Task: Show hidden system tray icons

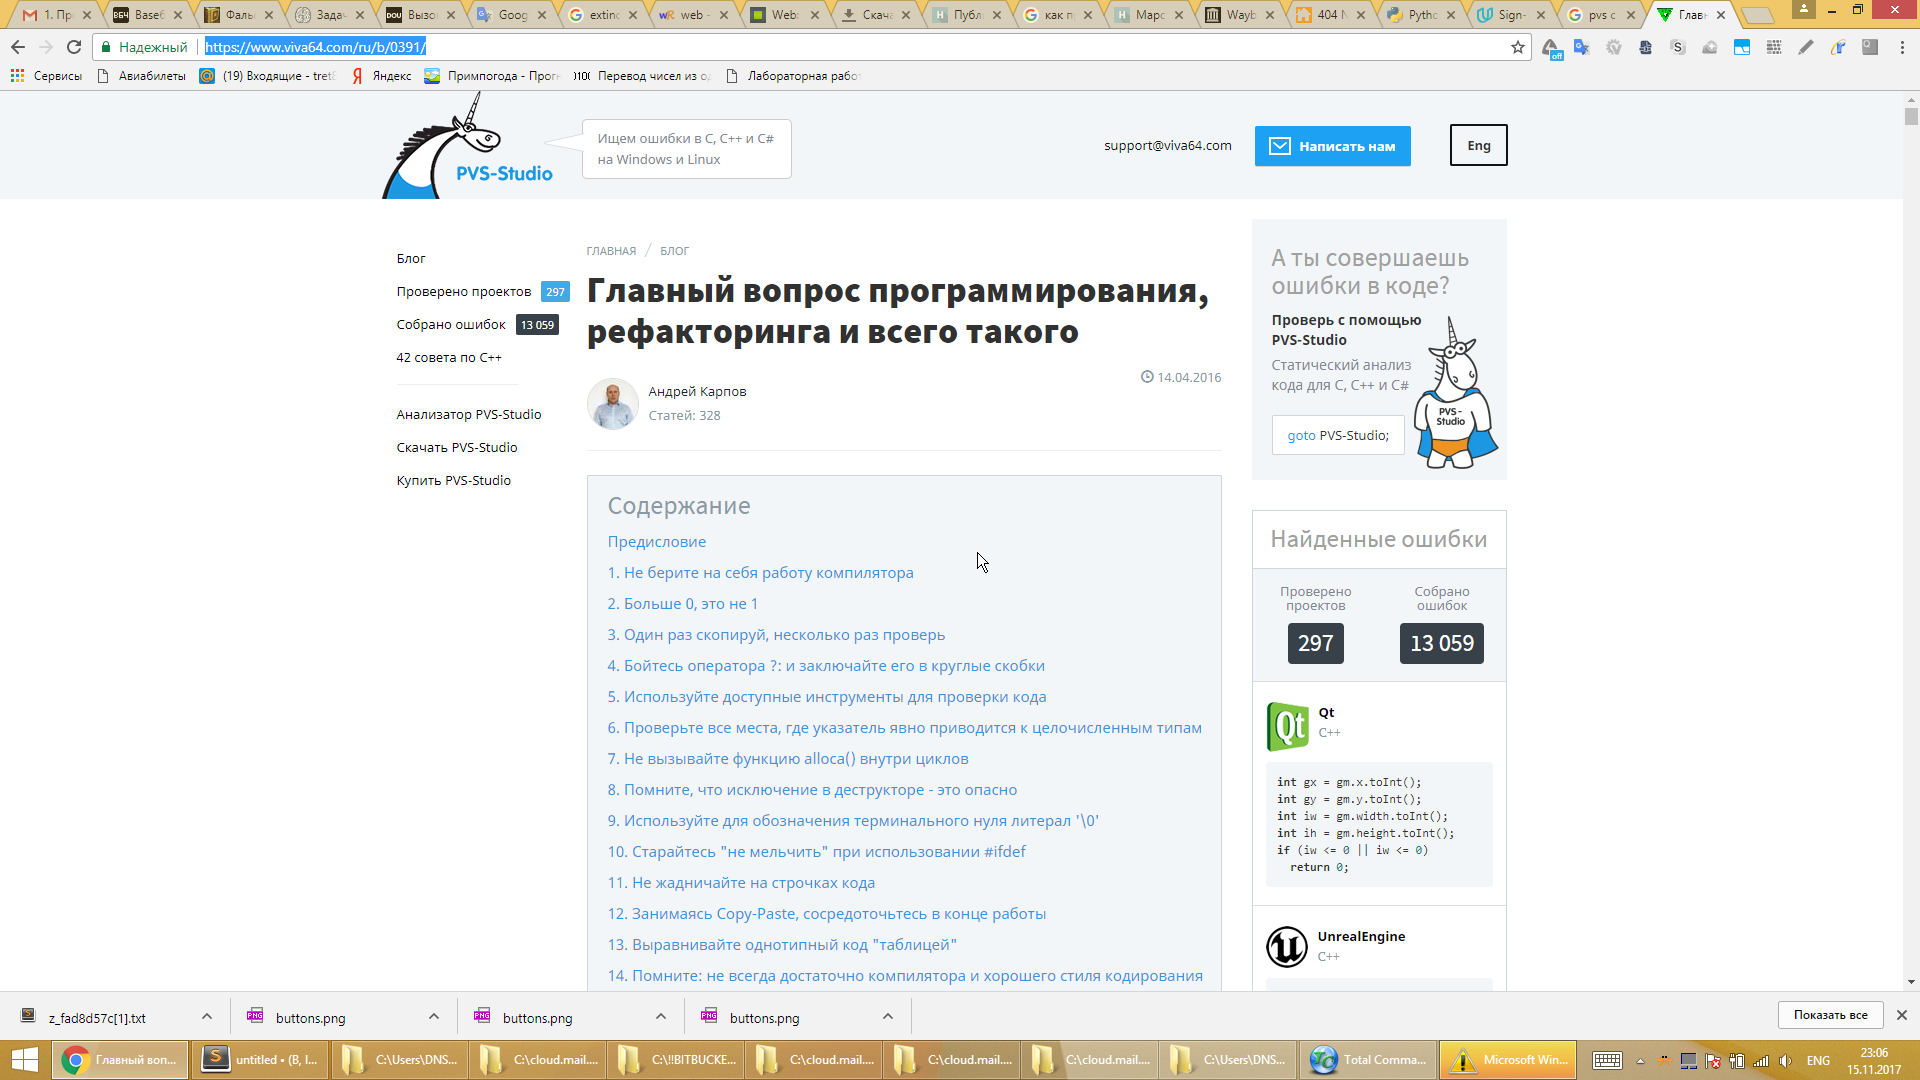Action: (1640, 1060)
